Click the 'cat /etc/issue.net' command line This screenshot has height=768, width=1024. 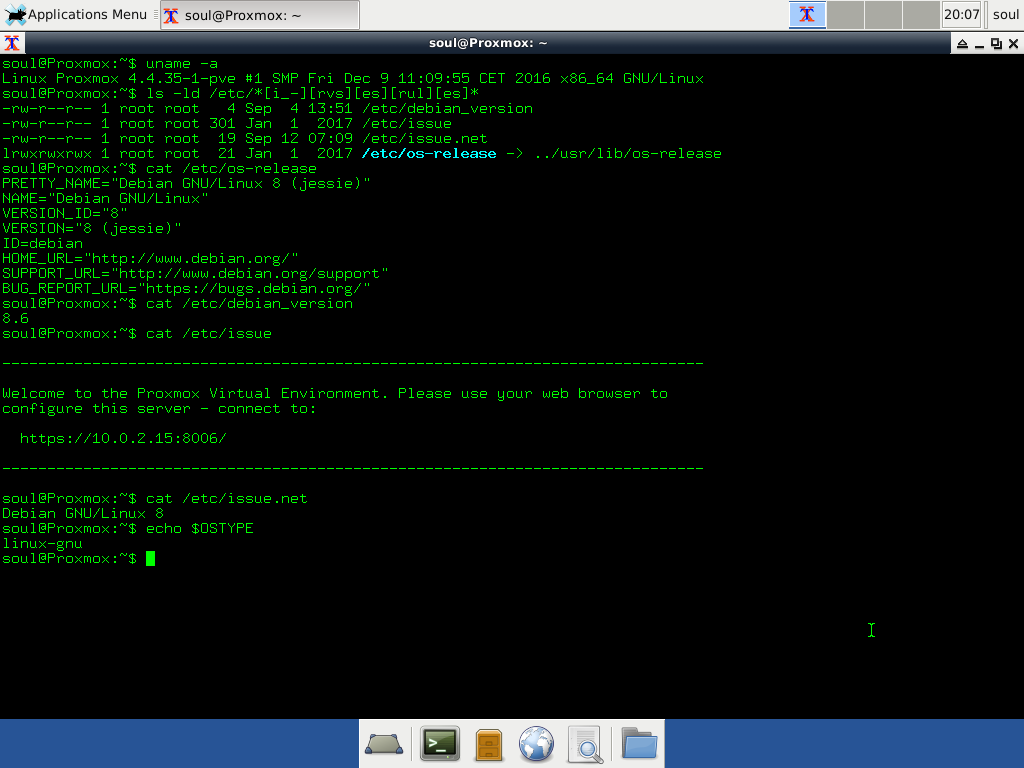pos(227,498)
